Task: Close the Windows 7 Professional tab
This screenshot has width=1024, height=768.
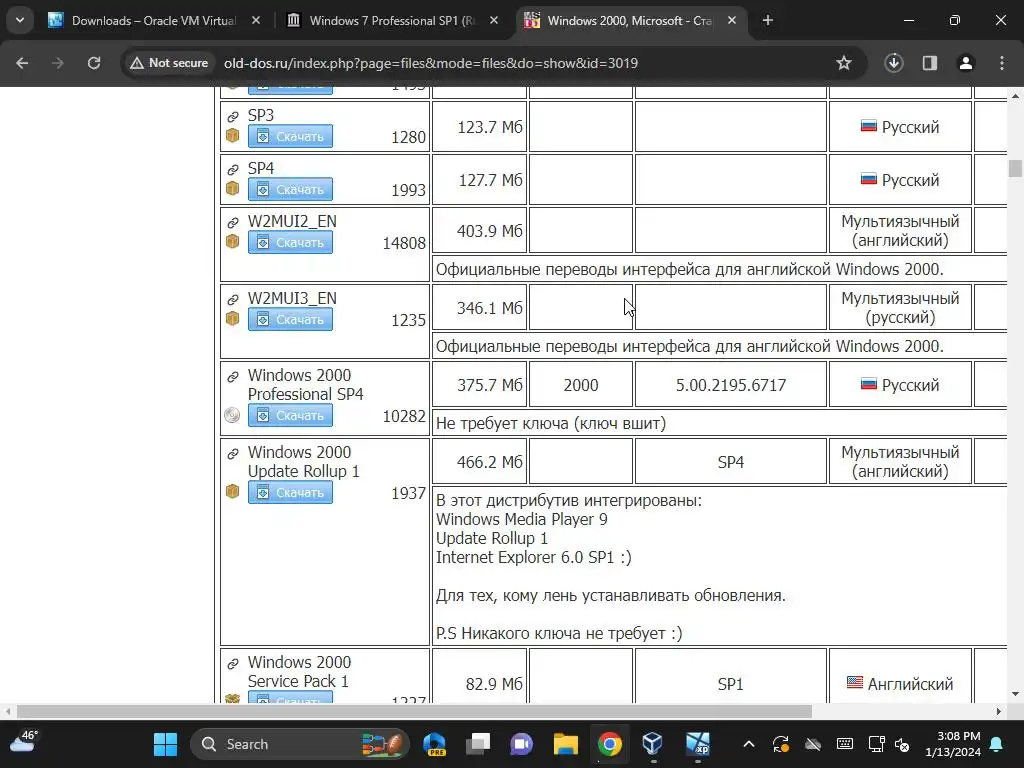Action: (x=494, y=20)
